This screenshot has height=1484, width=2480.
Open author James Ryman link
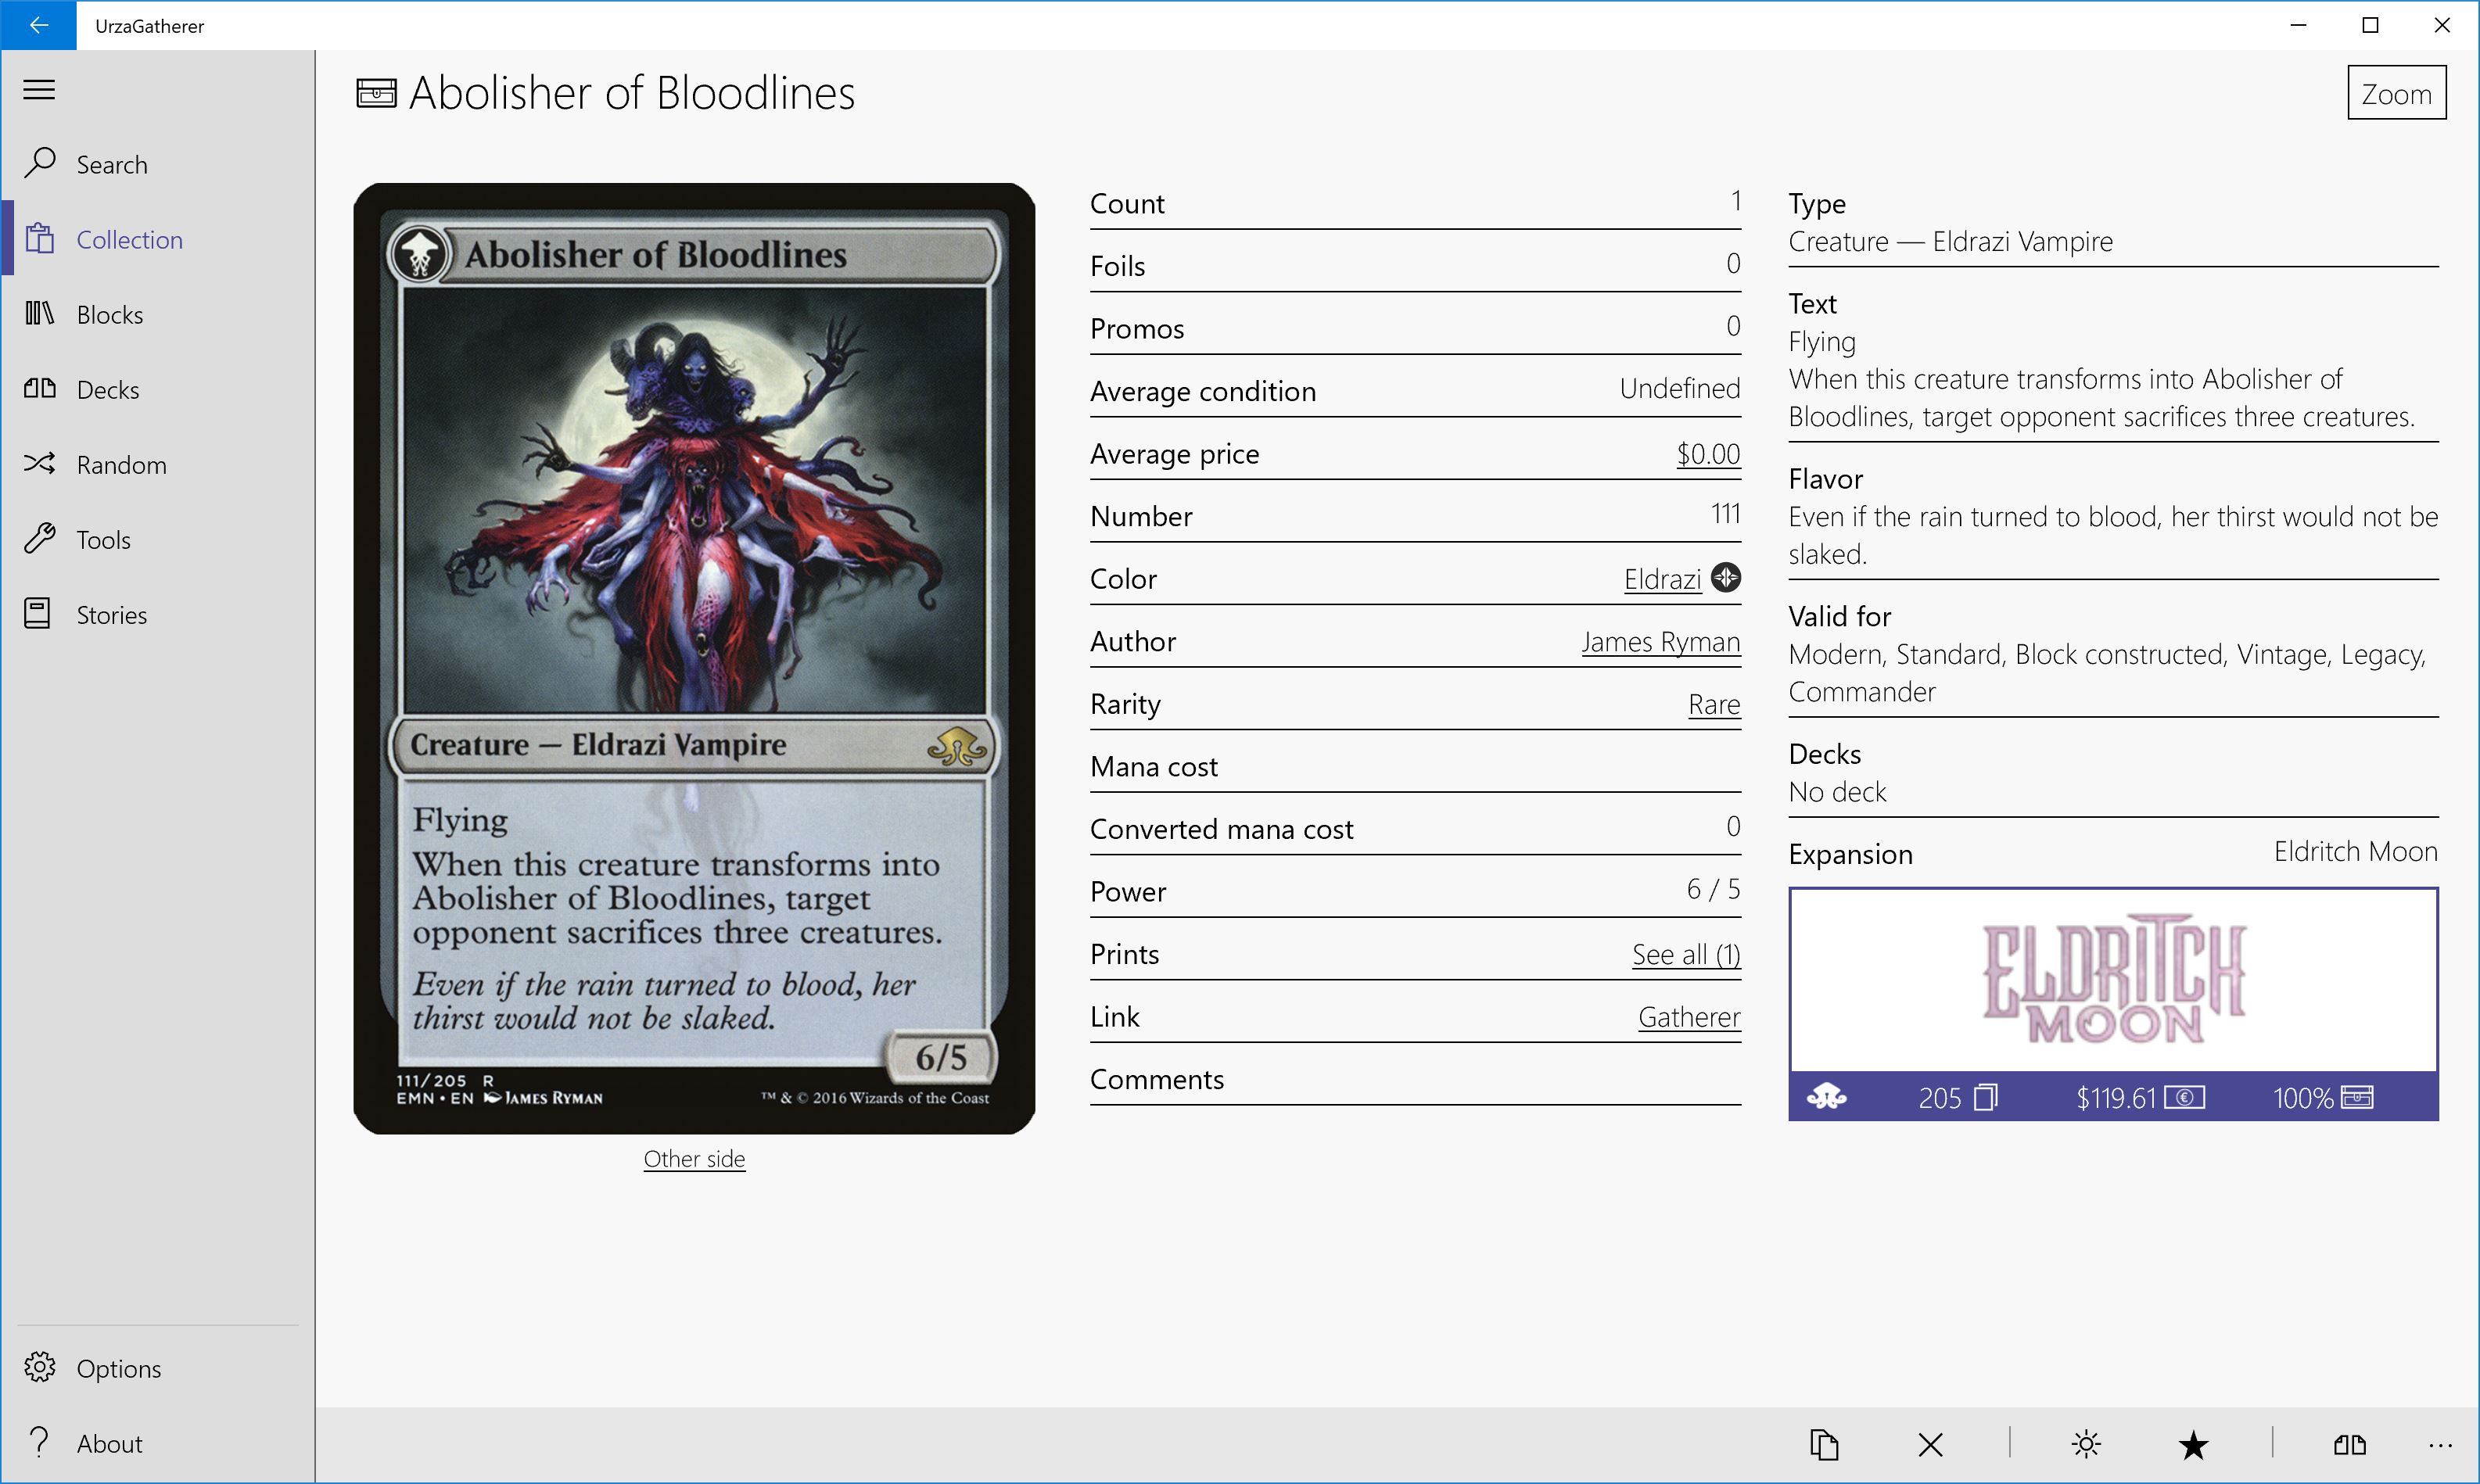[x=1661, y=642]
